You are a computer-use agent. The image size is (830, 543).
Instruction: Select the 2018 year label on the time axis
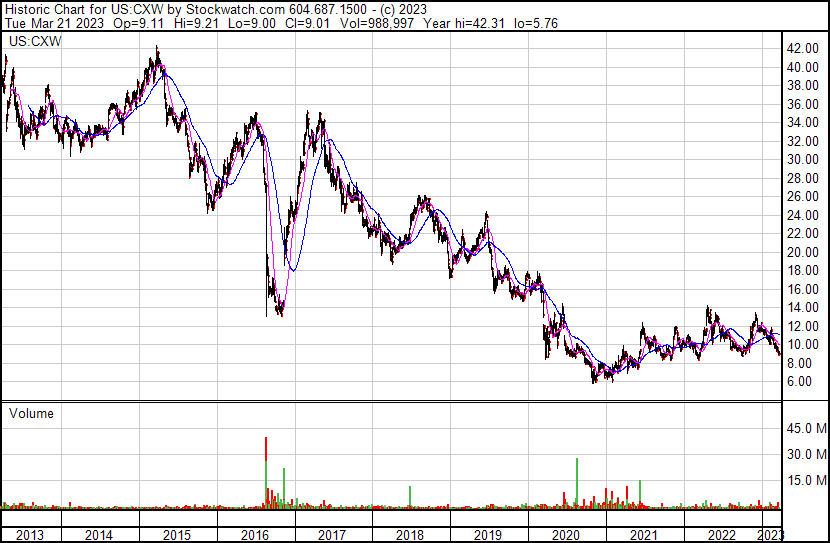(410, 535)
